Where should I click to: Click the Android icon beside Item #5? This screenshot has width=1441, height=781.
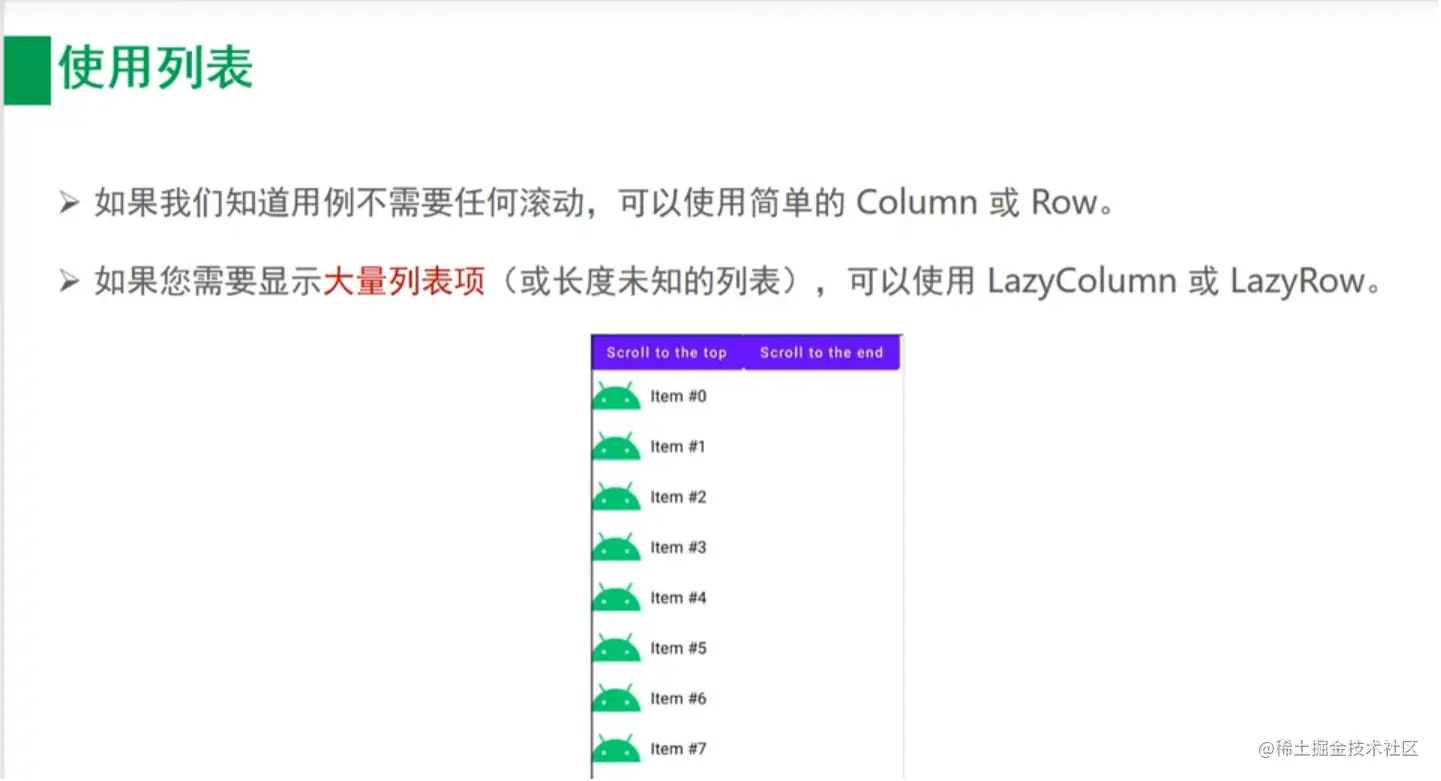click(616, 647)
